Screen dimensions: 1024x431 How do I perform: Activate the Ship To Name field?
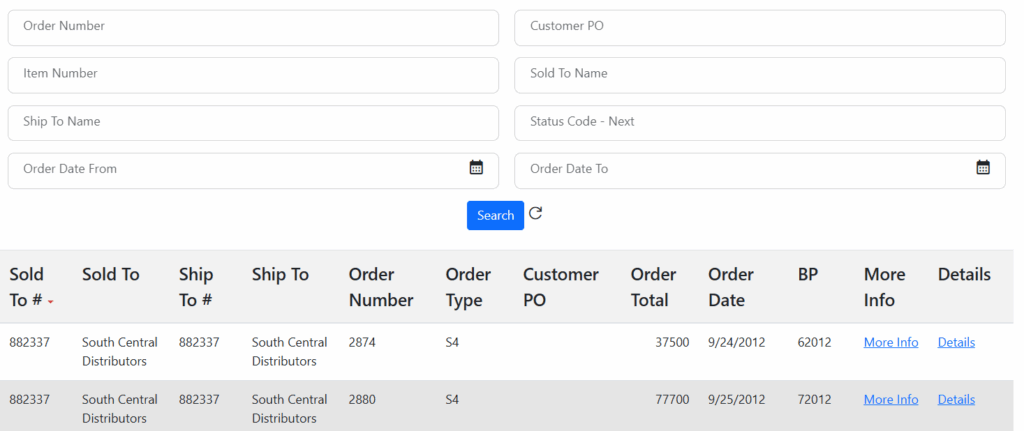tap(253, 122)
